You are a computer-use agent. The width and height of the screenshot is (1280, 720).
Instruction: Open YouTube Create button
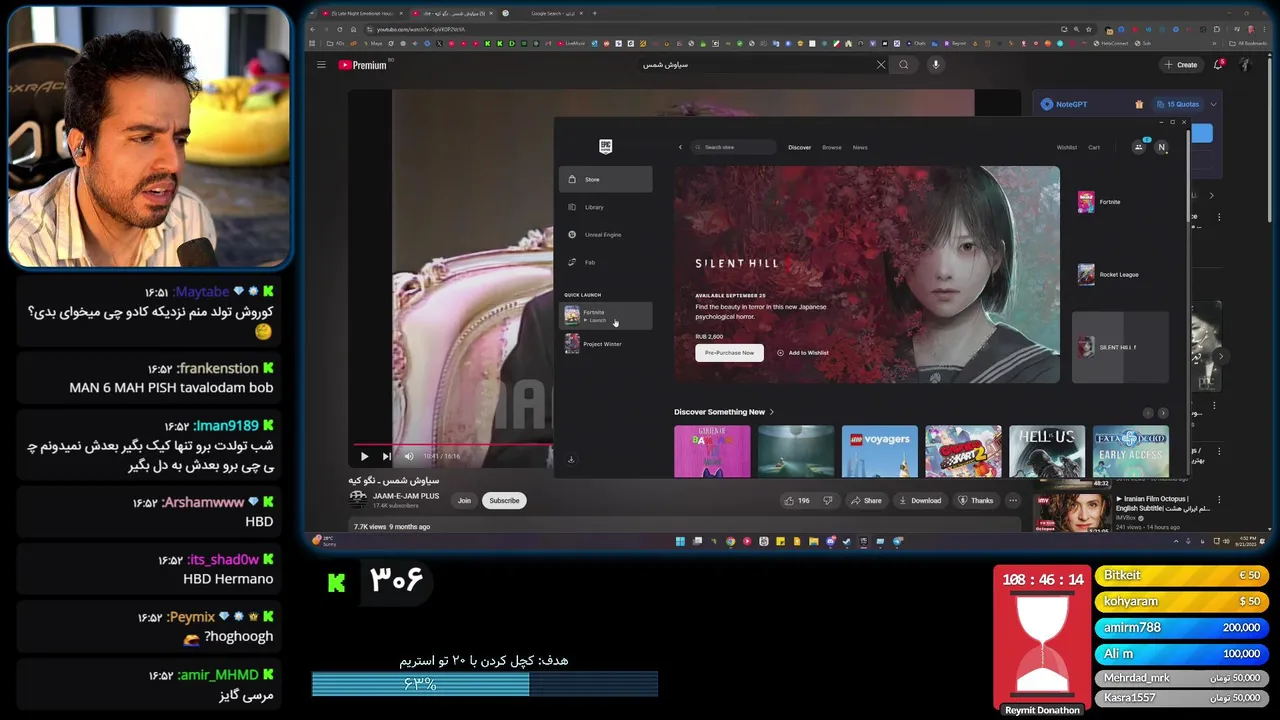click(1181, 65)
